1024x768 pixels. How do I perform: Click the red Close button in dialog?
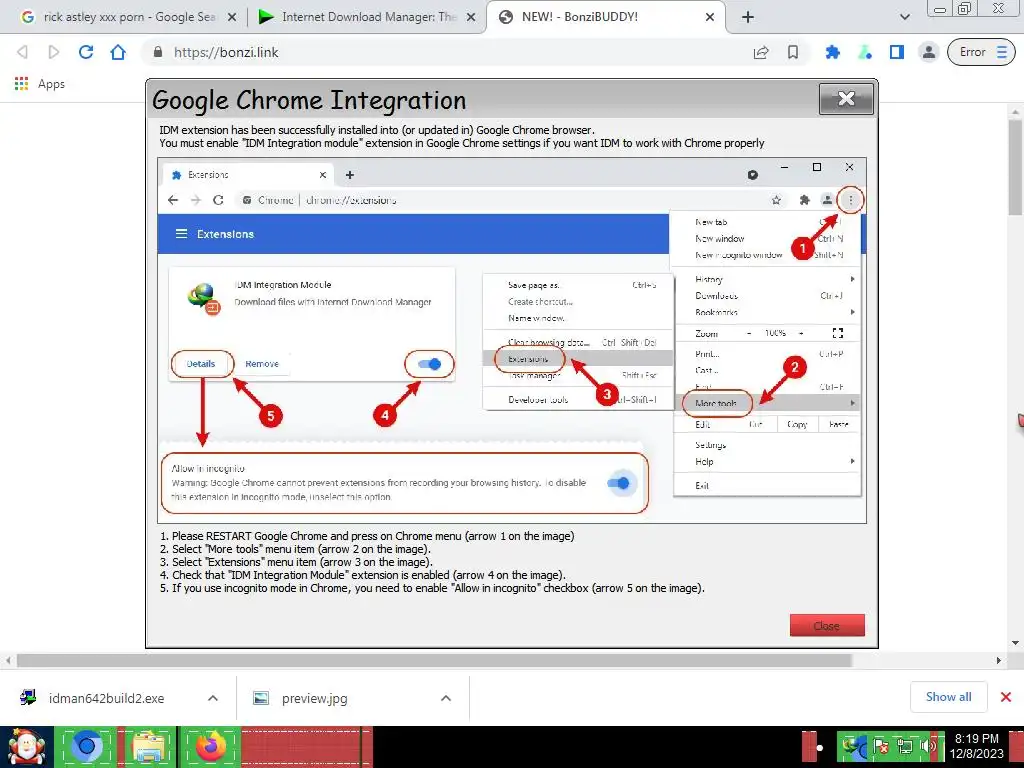click(x=827, y=625)
